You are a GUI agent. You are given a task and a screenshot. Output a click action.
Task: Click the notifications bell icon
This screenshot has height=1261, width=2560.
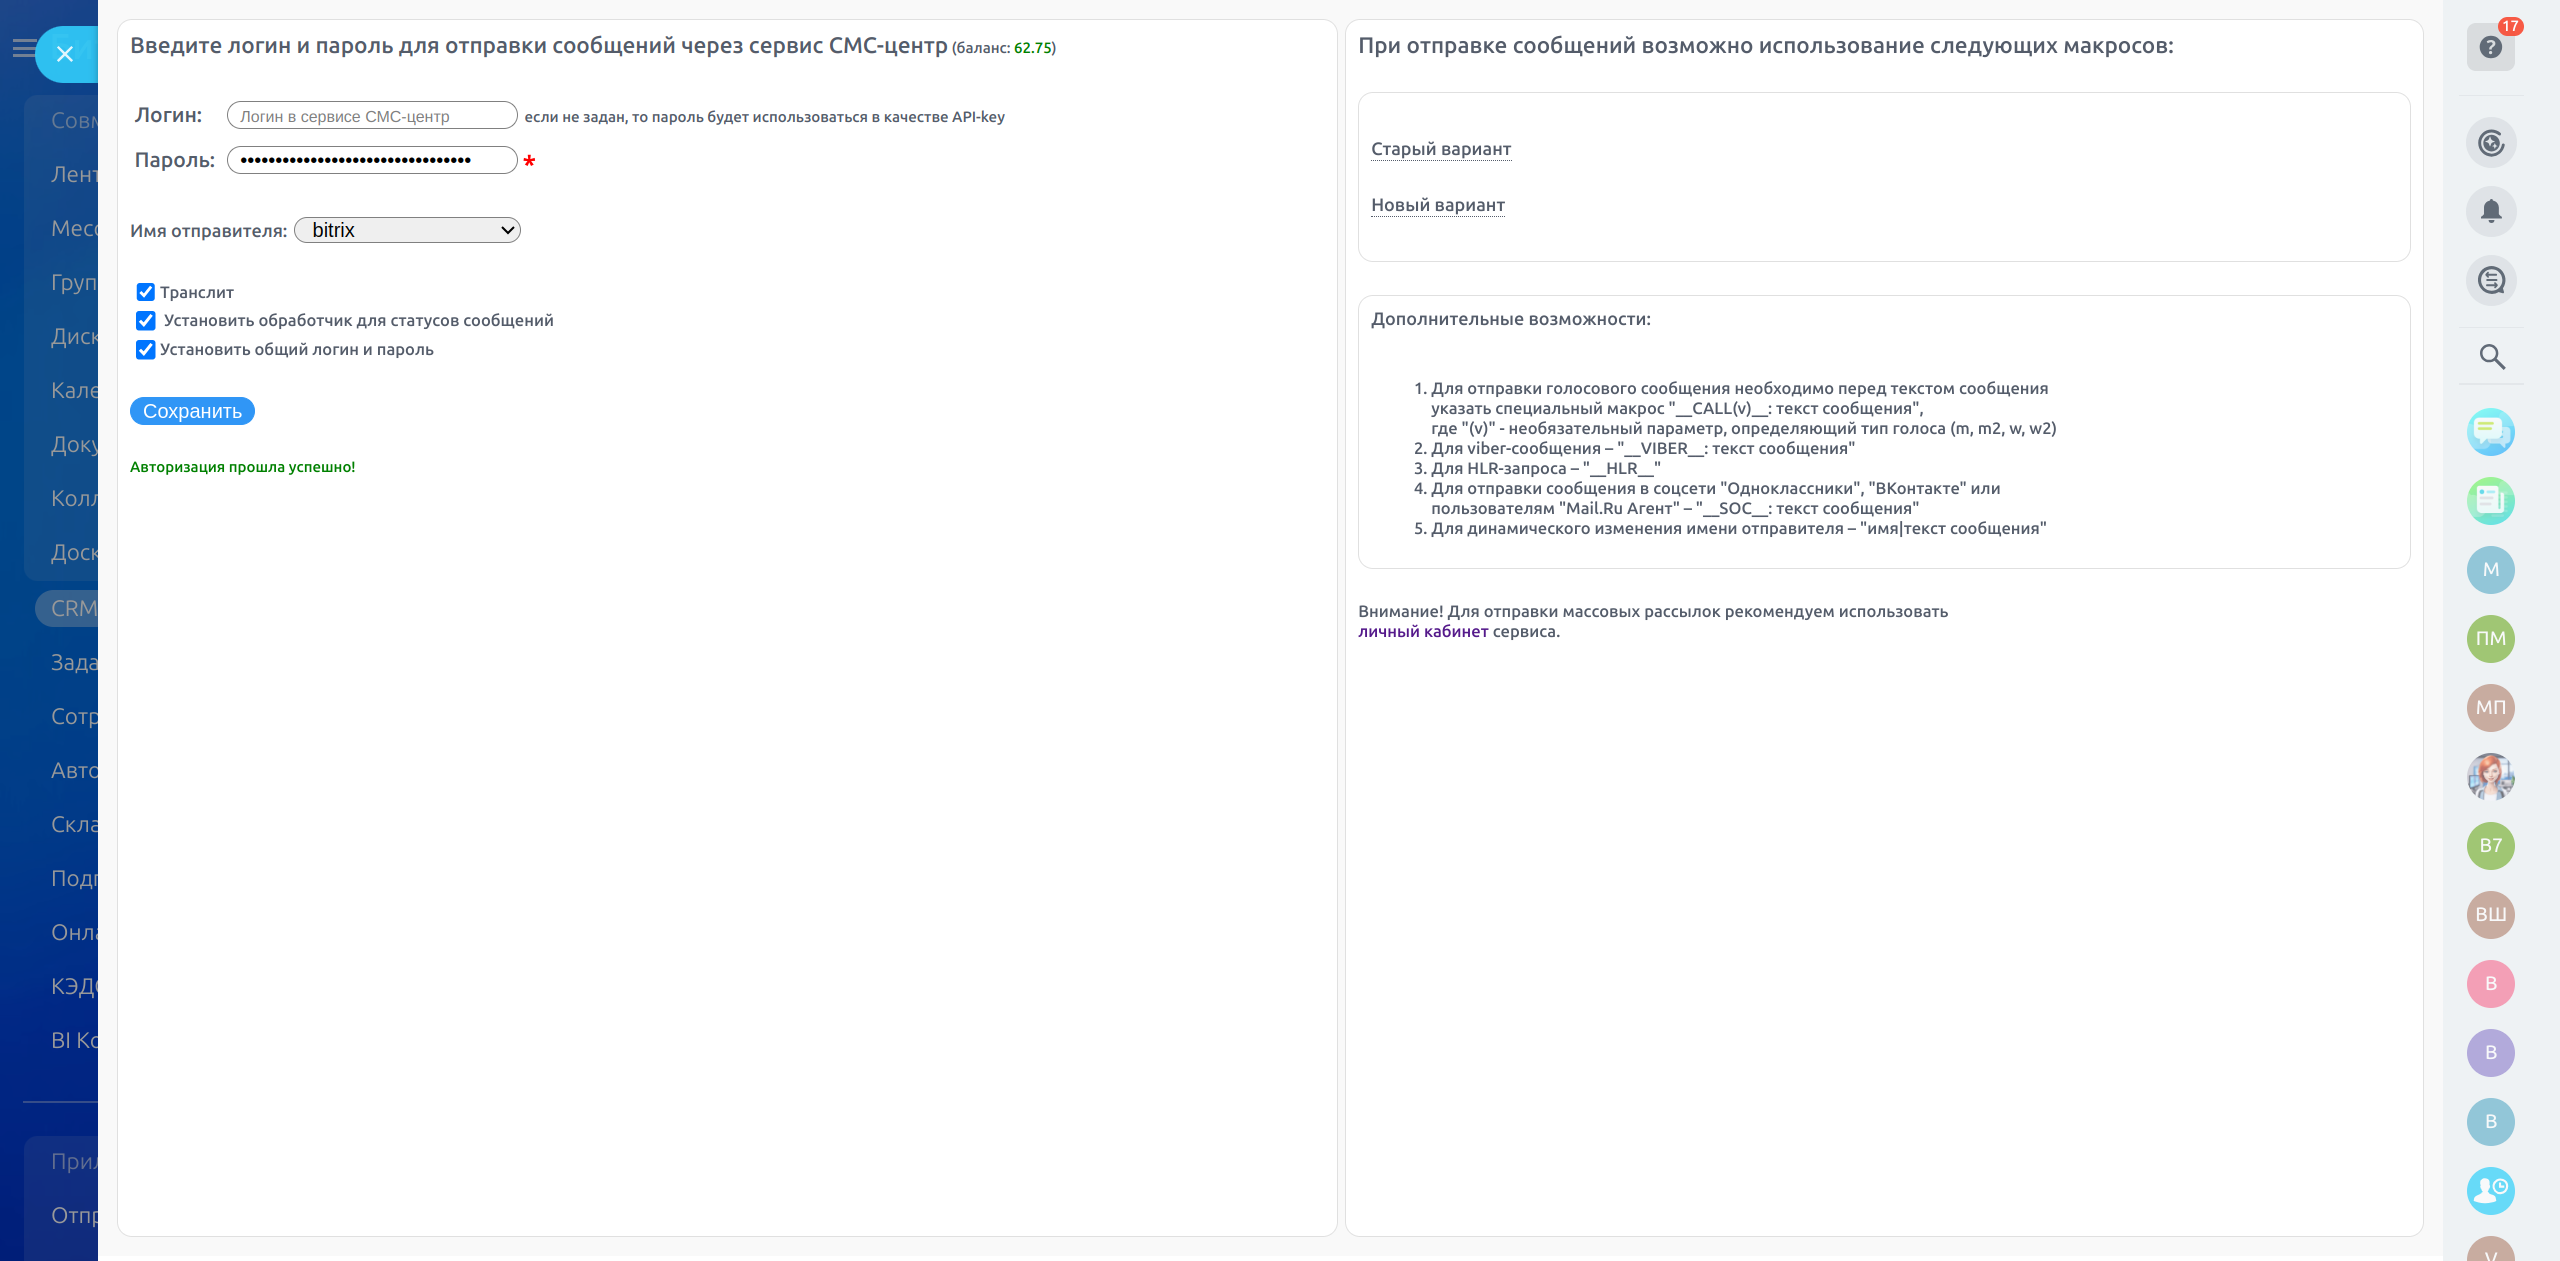(2490, 211)
